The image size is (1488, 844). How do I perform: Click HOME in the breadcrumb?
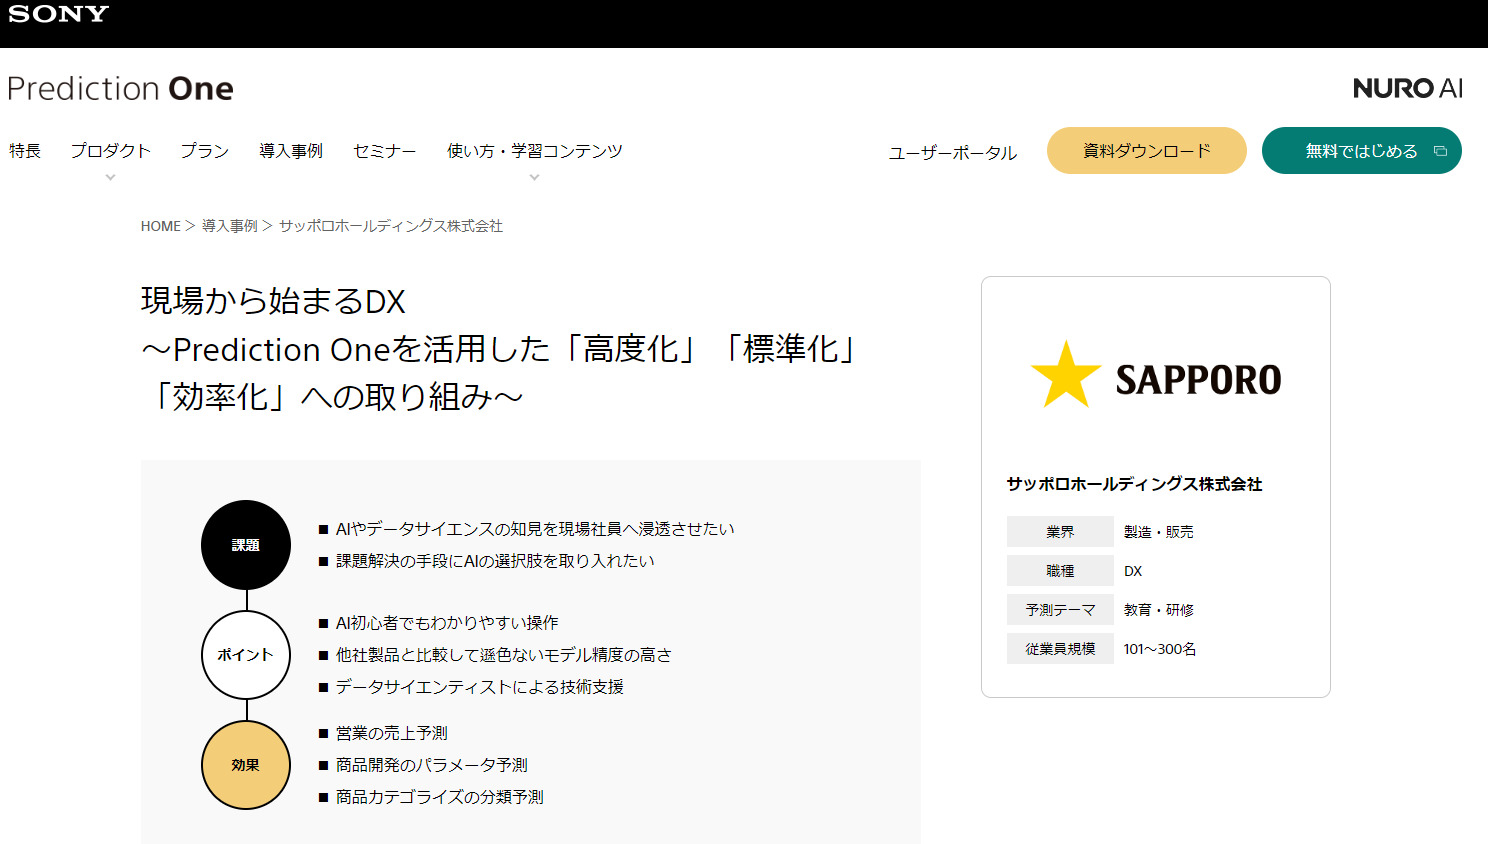pyautogui.click(x=160, y=226)
